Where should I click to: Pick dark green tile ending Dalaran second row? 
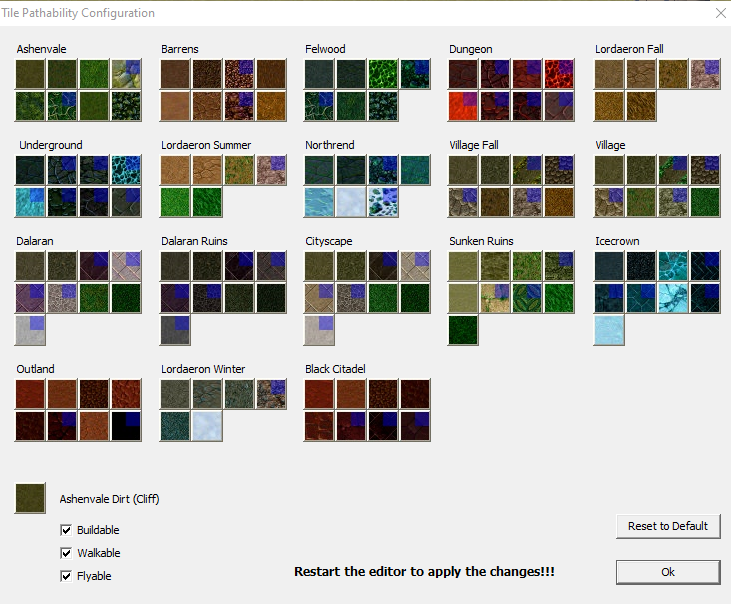(126, 298)
